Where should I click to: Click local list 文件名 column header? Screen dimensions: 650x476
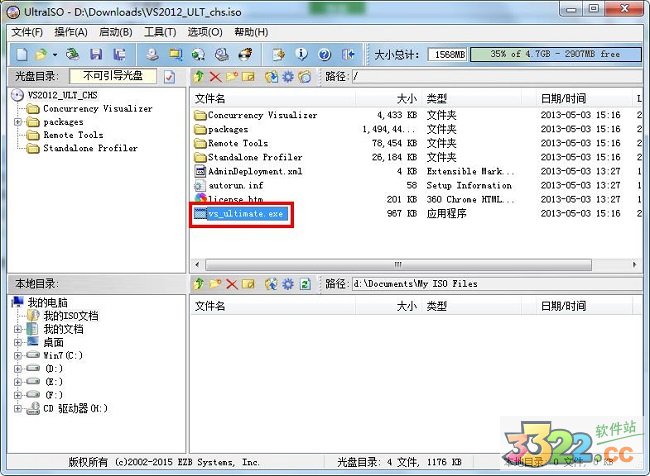[x=274, y=306]
